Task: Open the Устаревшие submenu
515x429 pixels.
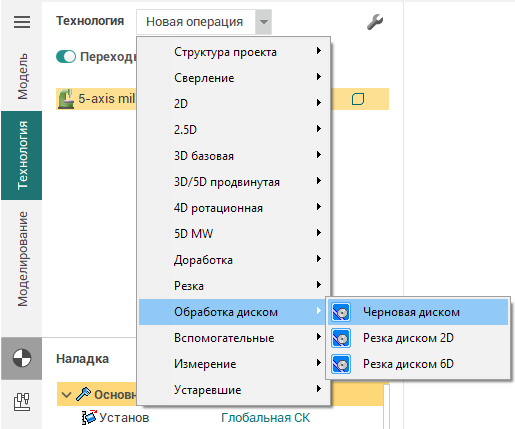Action: (x=235, y=390)
